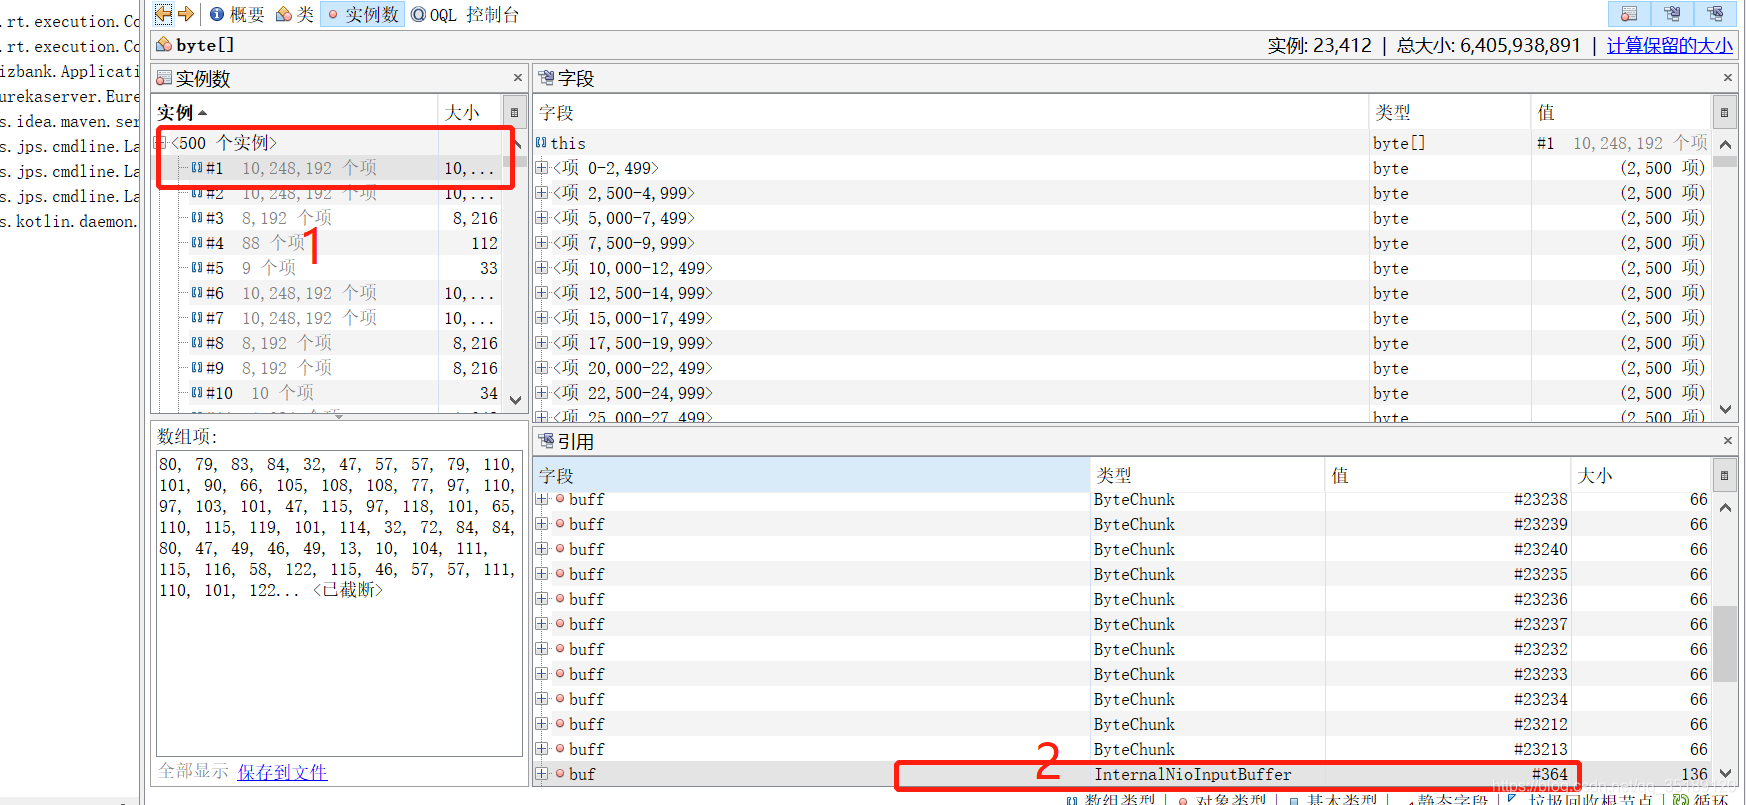Click the 计算保留的大小 link
Viewport: 1746px width, 805px height.
(x=1670, y=45)
